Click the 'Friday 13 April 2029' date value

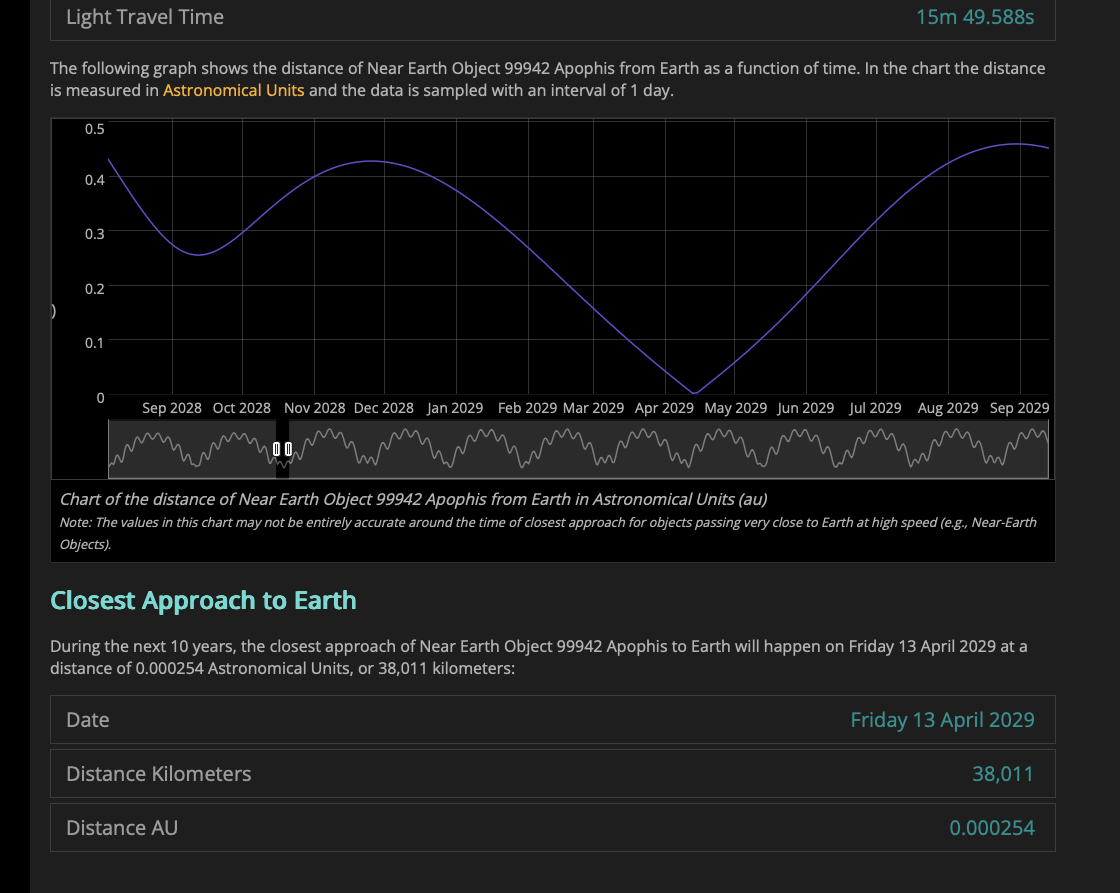942,720
